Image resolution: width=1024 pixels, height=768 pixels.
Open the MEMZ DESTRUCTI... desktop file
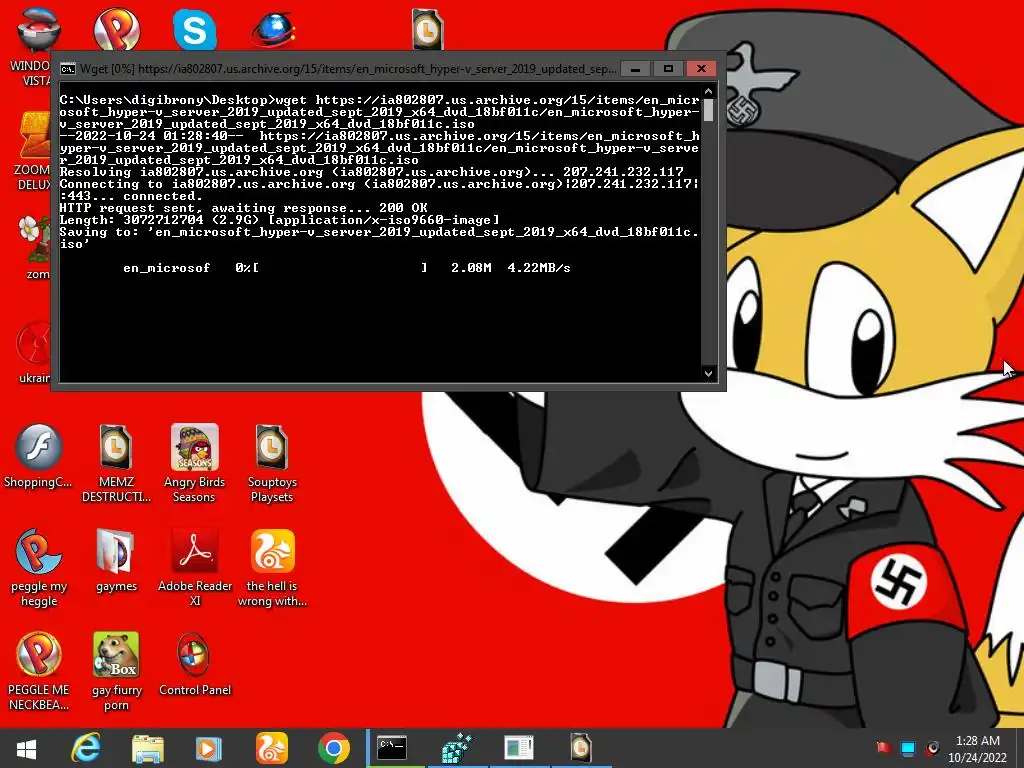click(116, 463)
